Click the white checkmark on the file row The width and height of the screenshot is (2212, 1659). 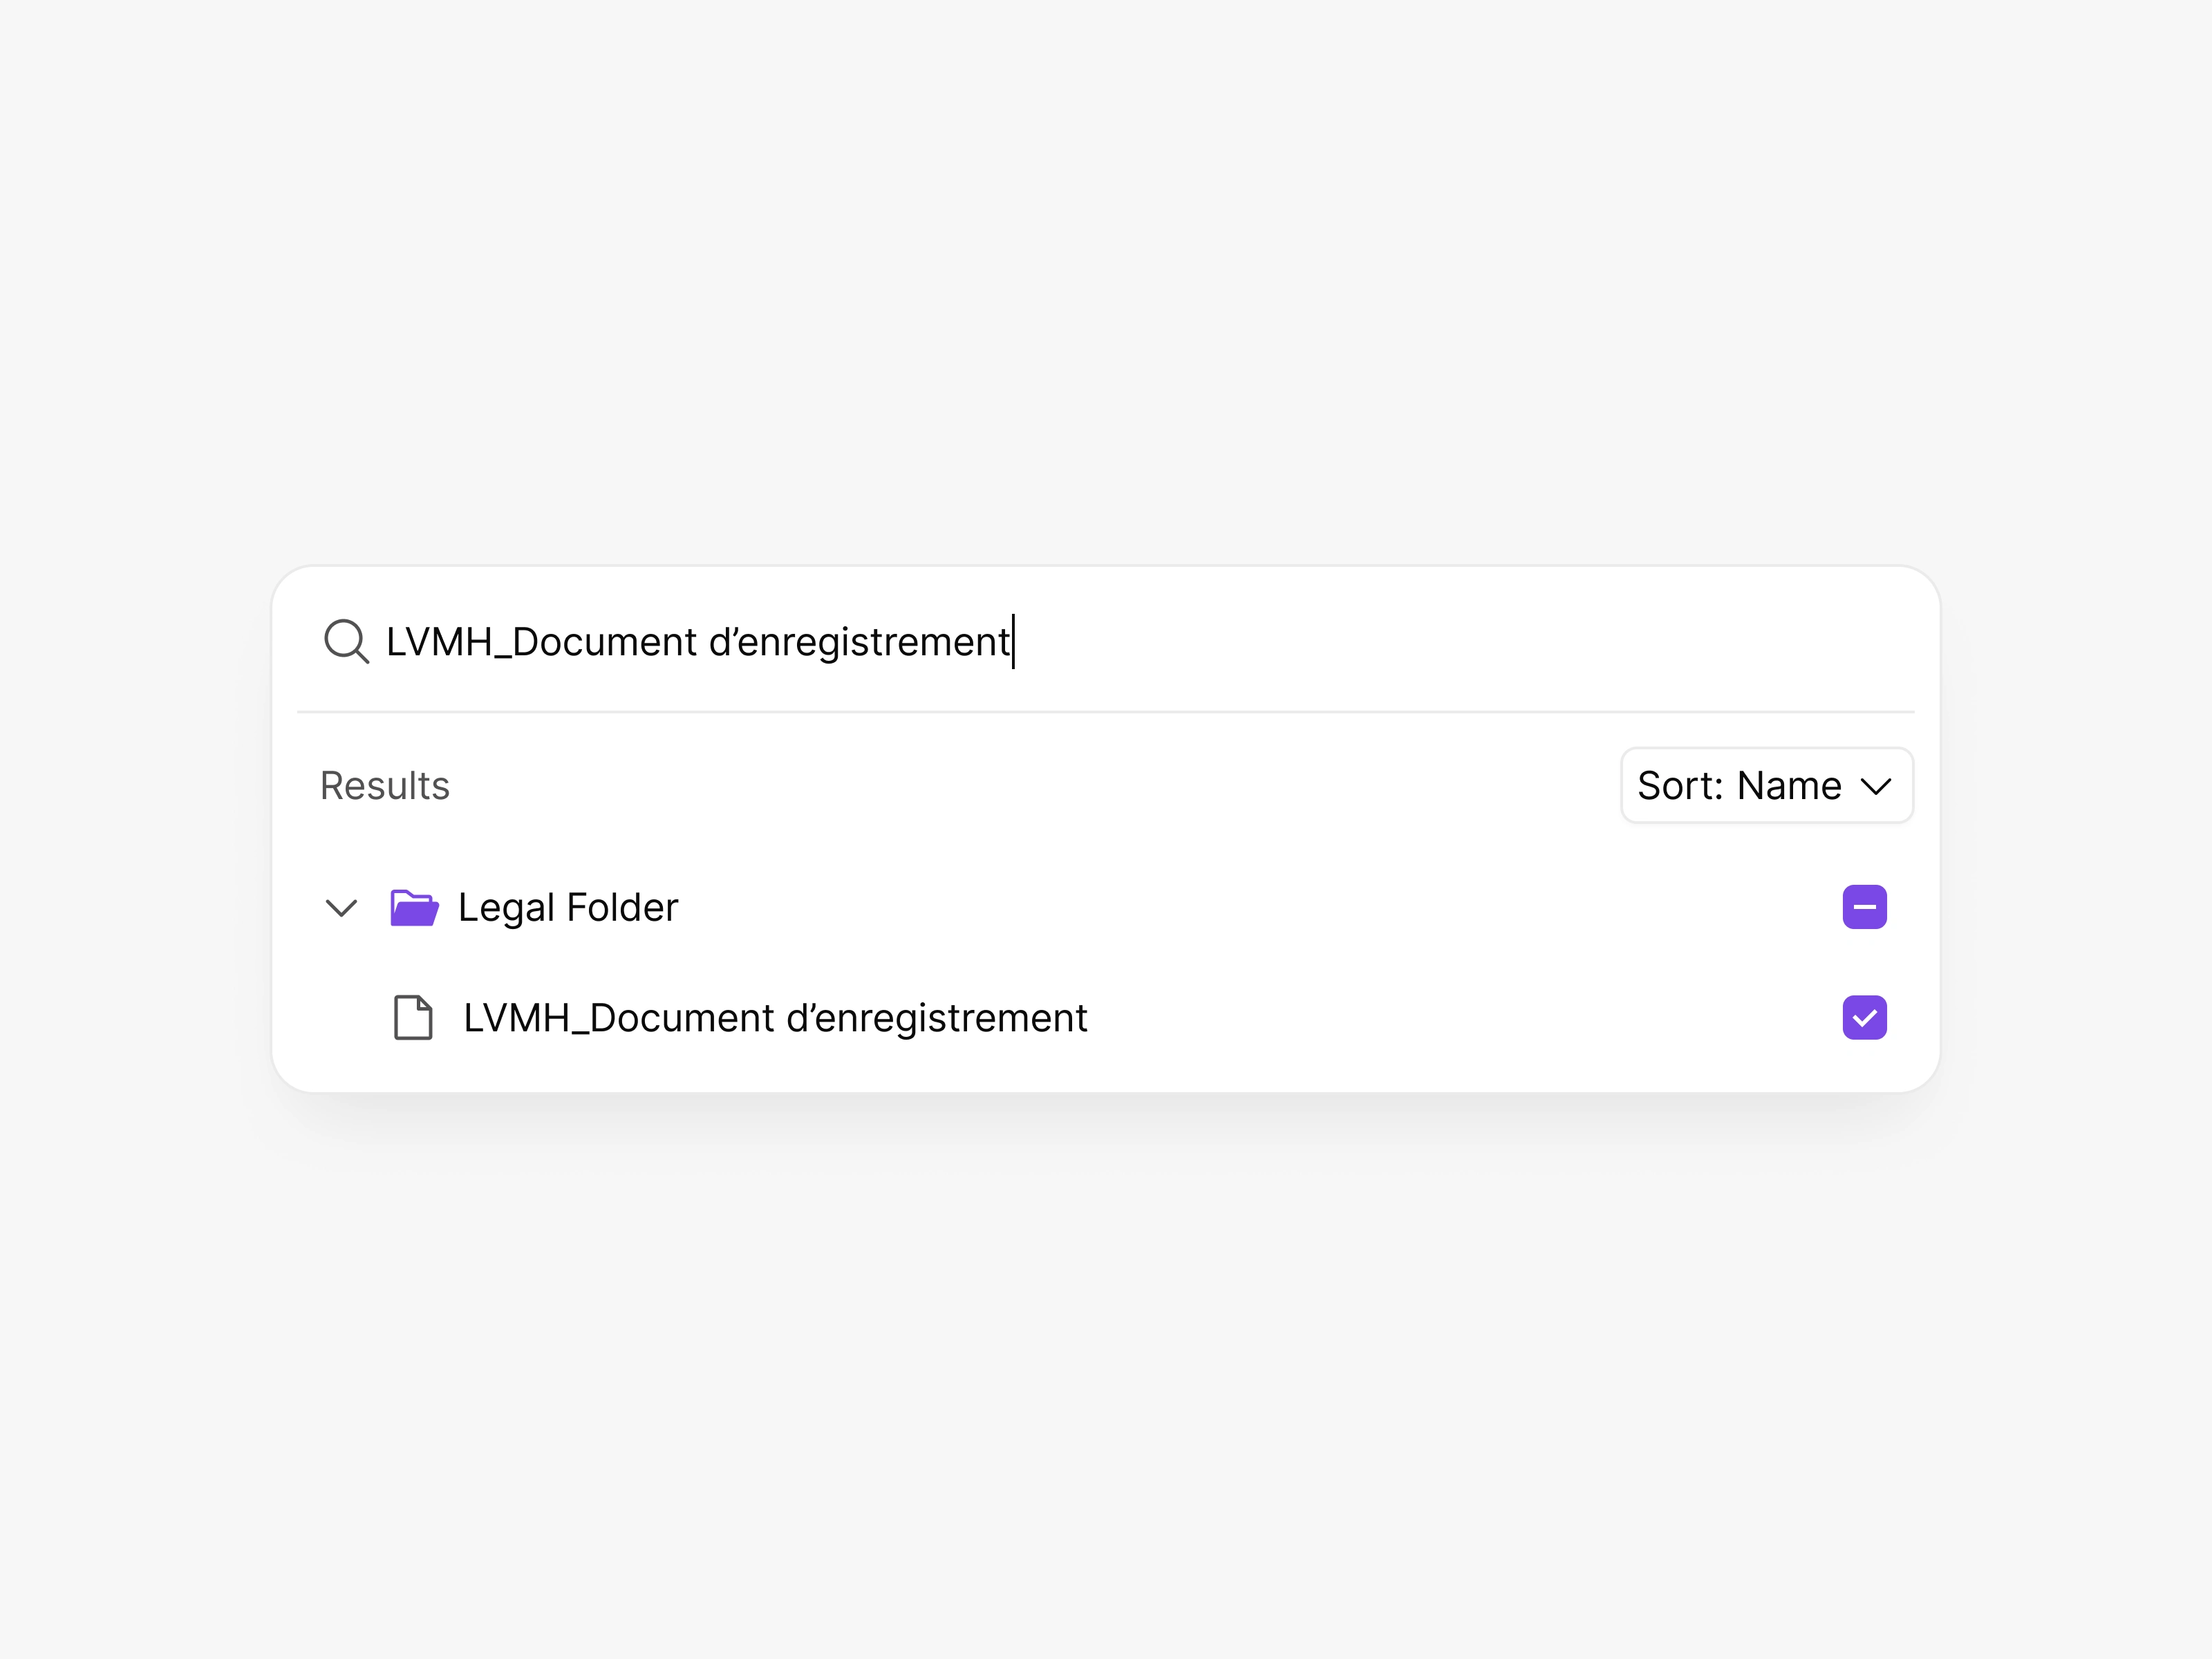1864,1018
